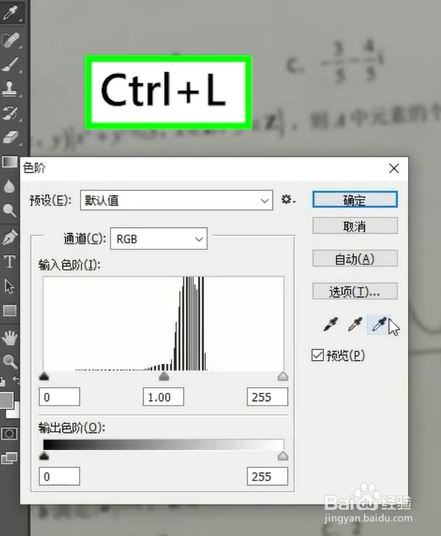Open the 预设 默认值 dropdown

(x=176, y=200)
